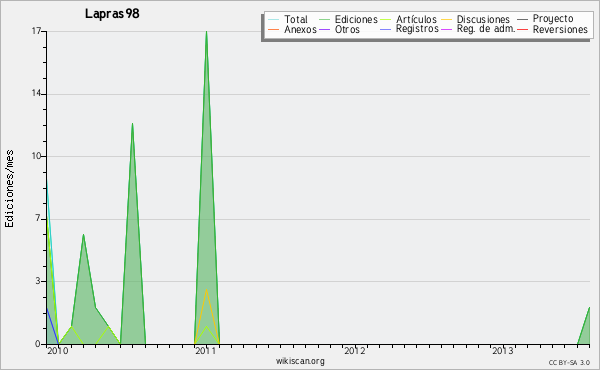This screenshot has height=370, width=600.
Task: Click the red line swatch beside Reversiones
Action: tap(523, 29)
